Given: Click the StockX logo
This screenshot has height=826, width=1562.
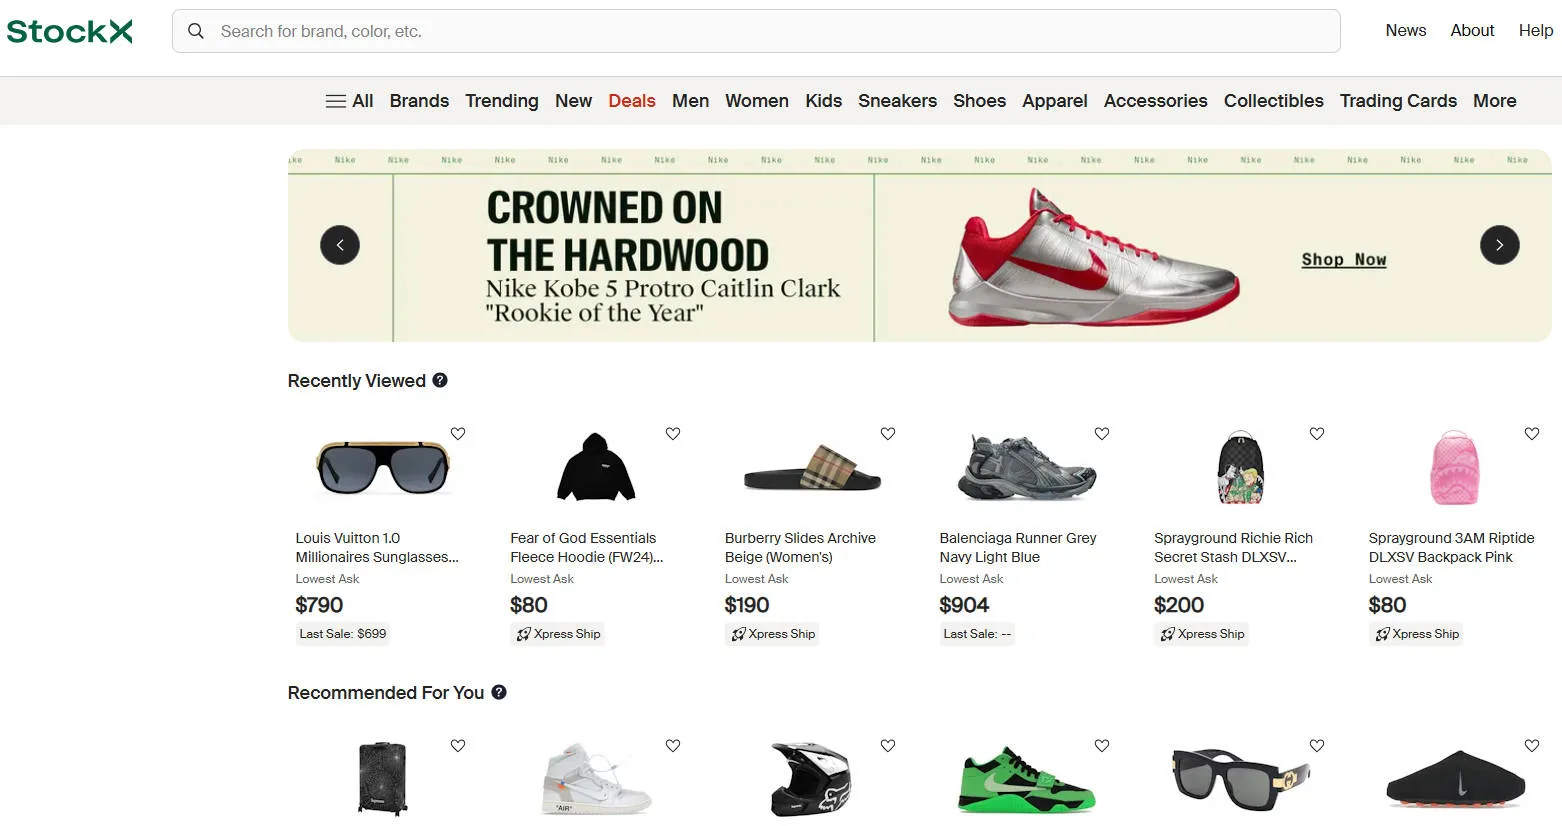Looking at the screenshot, I should click(70, 32).
